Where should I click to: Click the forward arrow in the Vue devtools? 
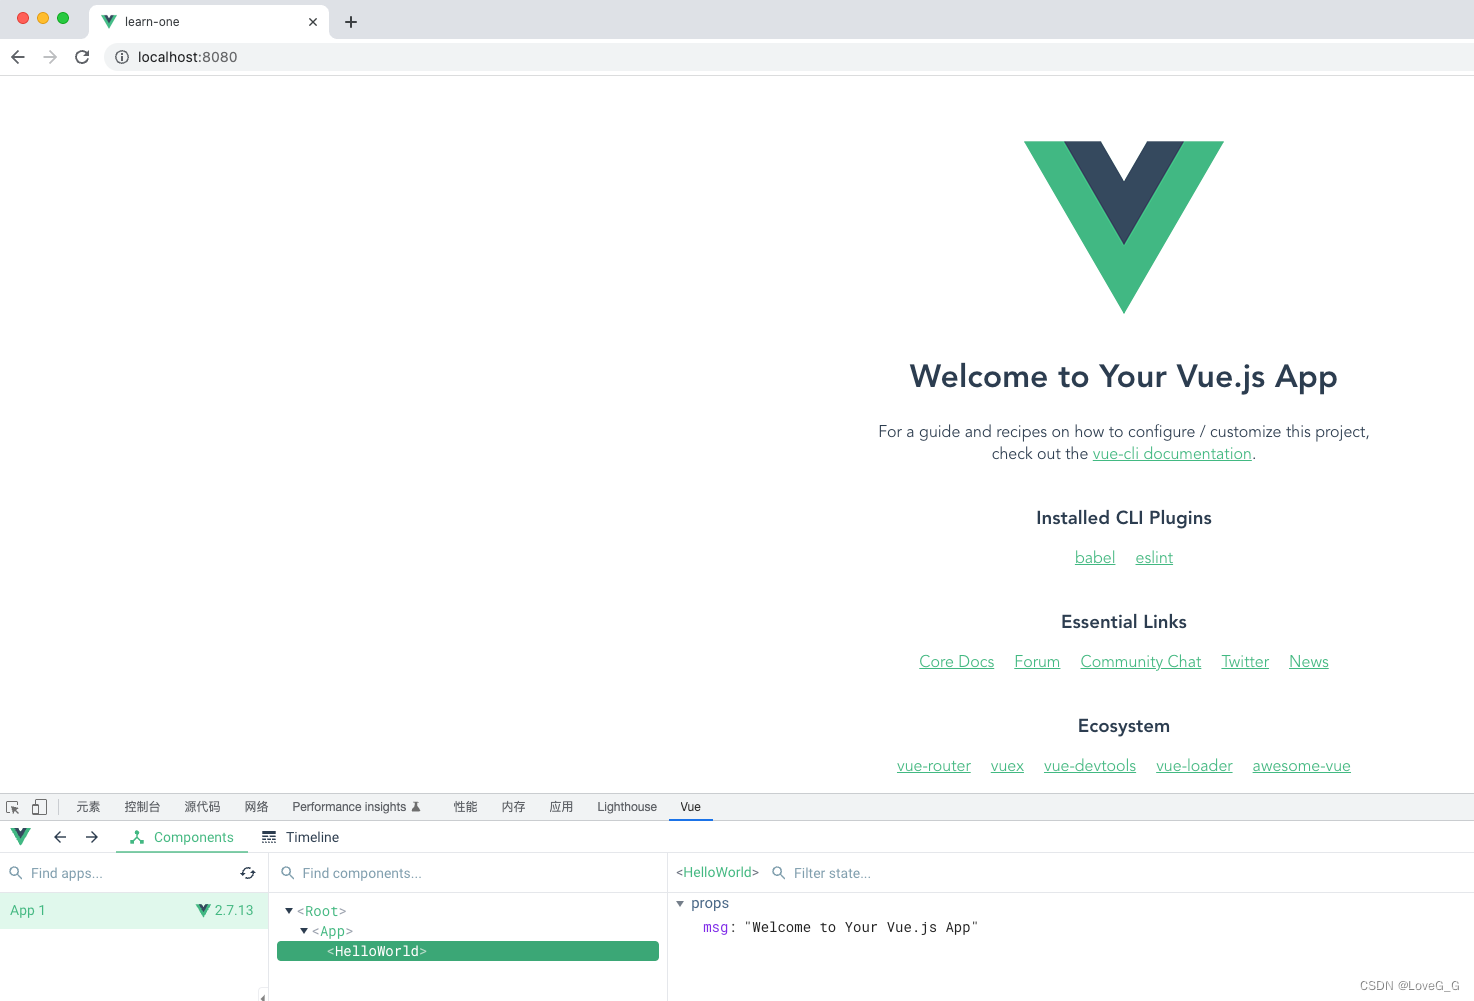92,836
